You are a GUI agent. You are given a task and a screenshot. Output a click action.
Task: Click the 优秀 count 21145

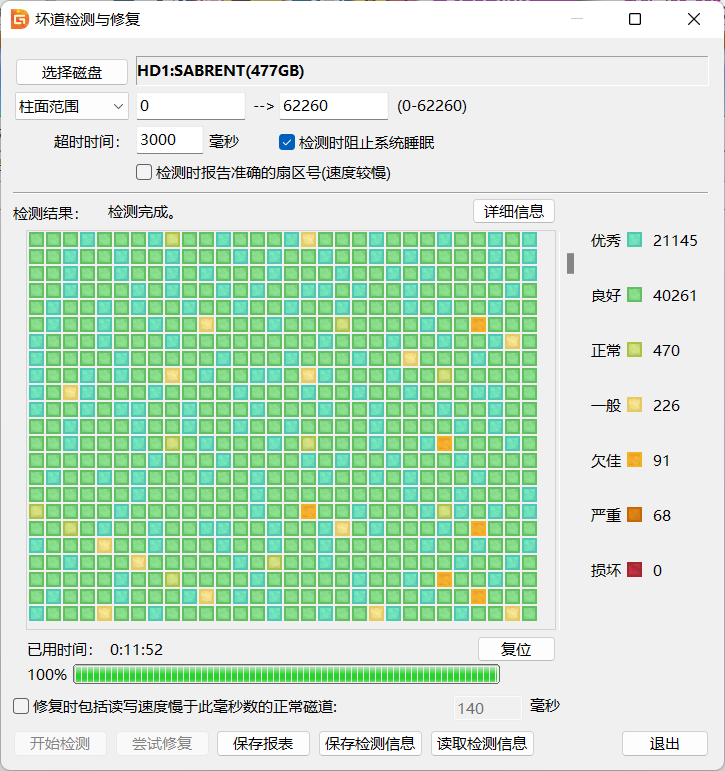(675, 240)
